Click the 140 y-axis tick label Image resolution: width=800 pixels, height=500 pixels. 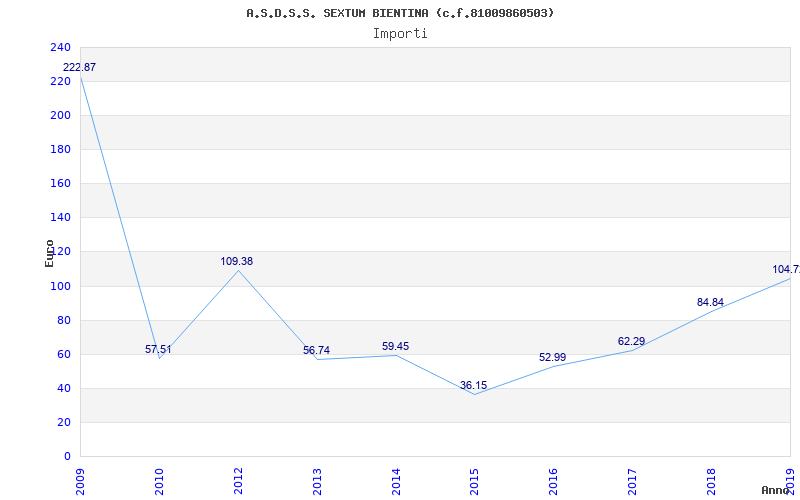coord(60,218)
